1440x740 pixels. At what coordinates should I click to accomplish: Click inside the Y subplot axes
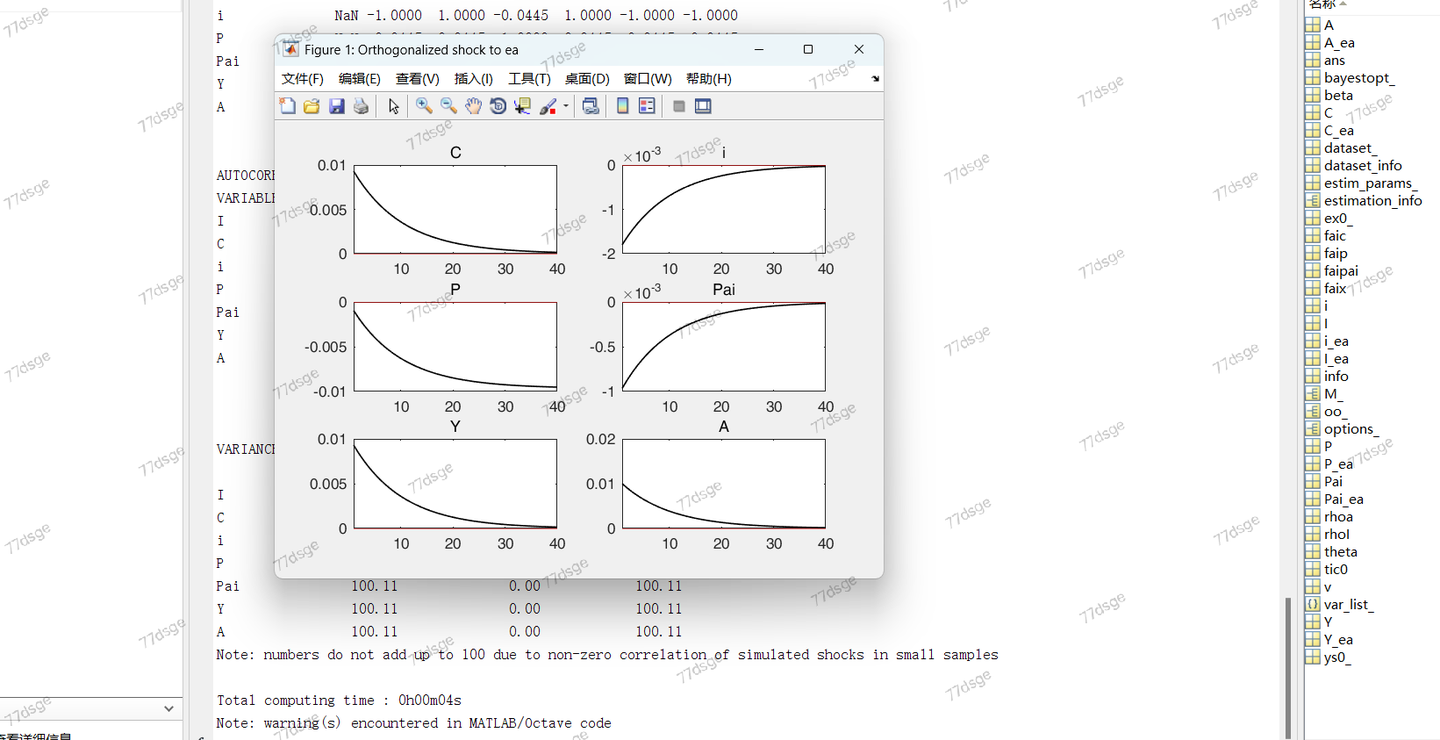point(456,483)
